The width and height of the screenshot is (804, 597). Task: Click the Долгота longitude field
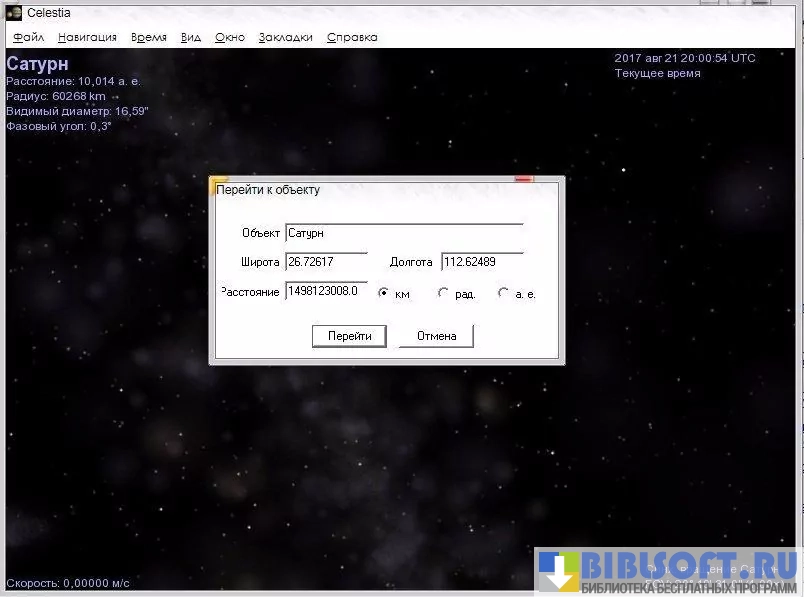(481, 262)
